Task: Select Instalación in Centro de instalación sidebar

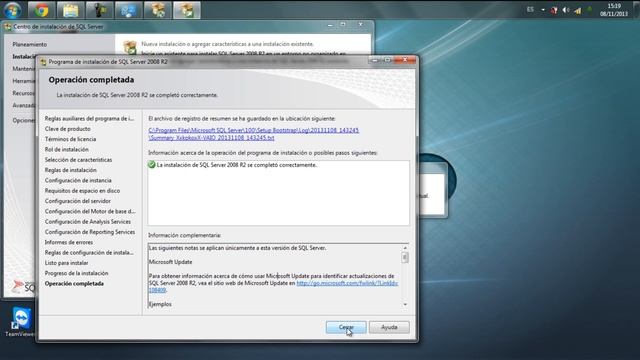Action: 24,56
